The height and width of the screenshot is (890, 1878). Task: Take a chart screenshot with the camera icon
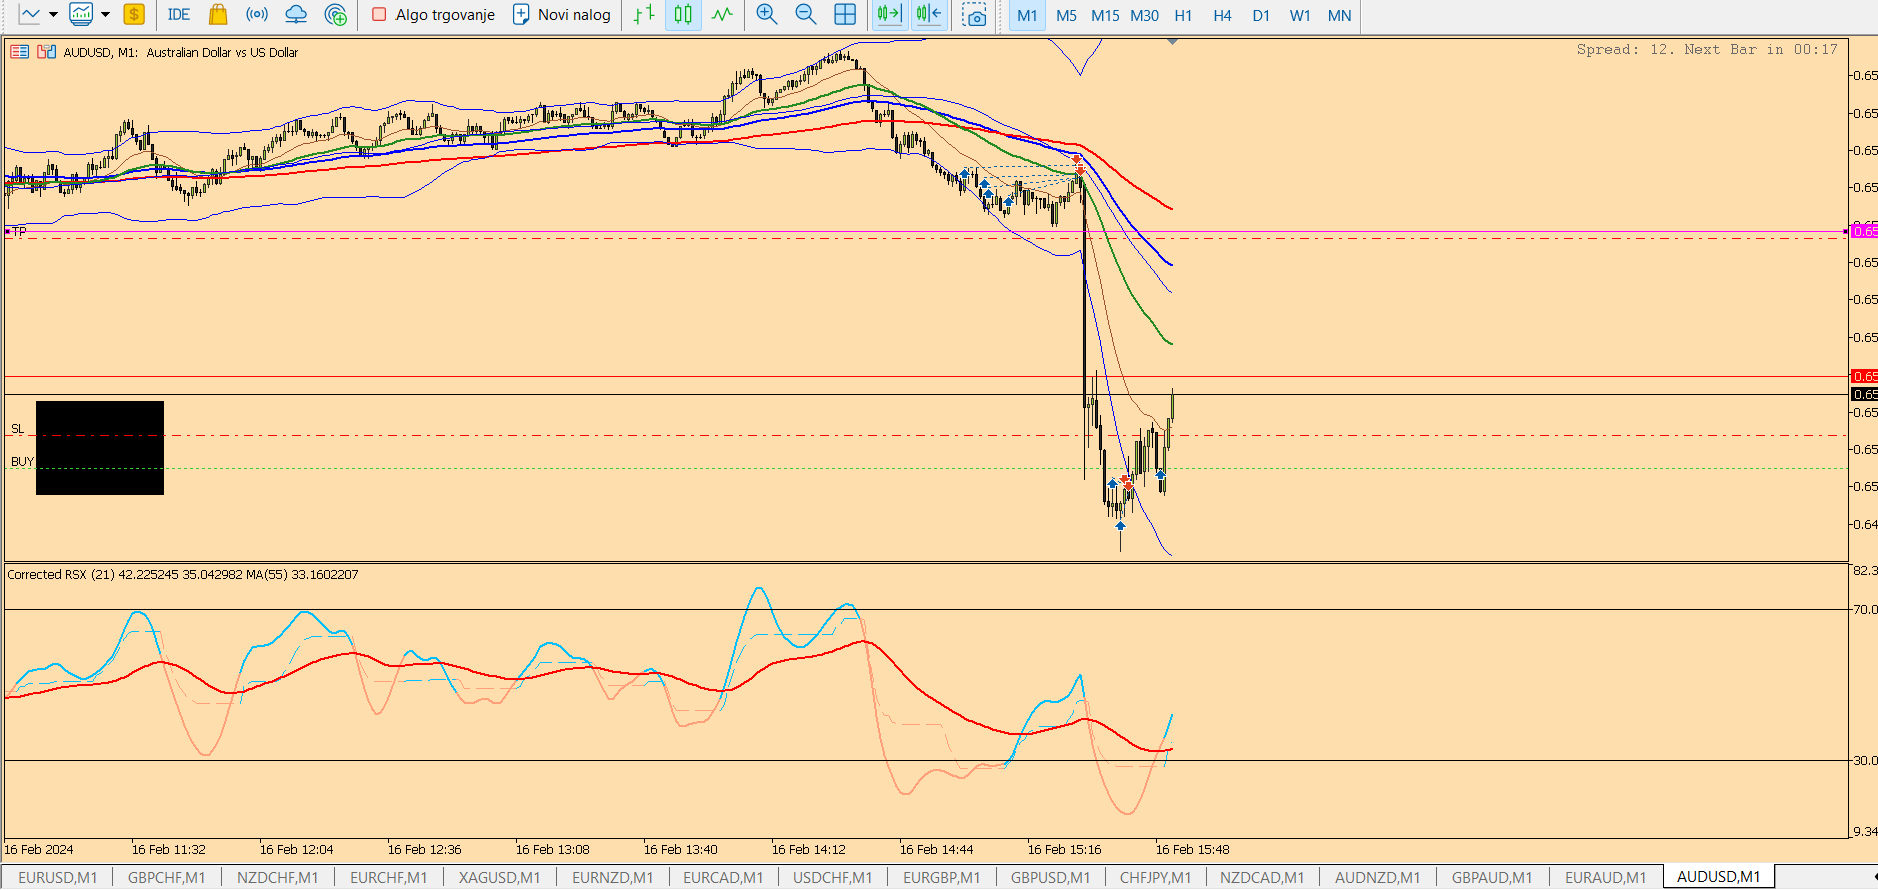pos(974,14)
